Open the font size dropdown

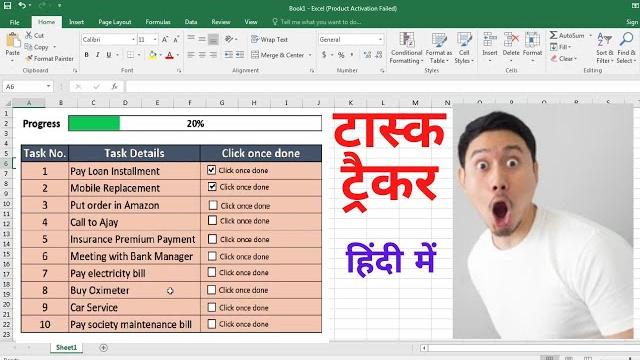click(x=155, y=40)
